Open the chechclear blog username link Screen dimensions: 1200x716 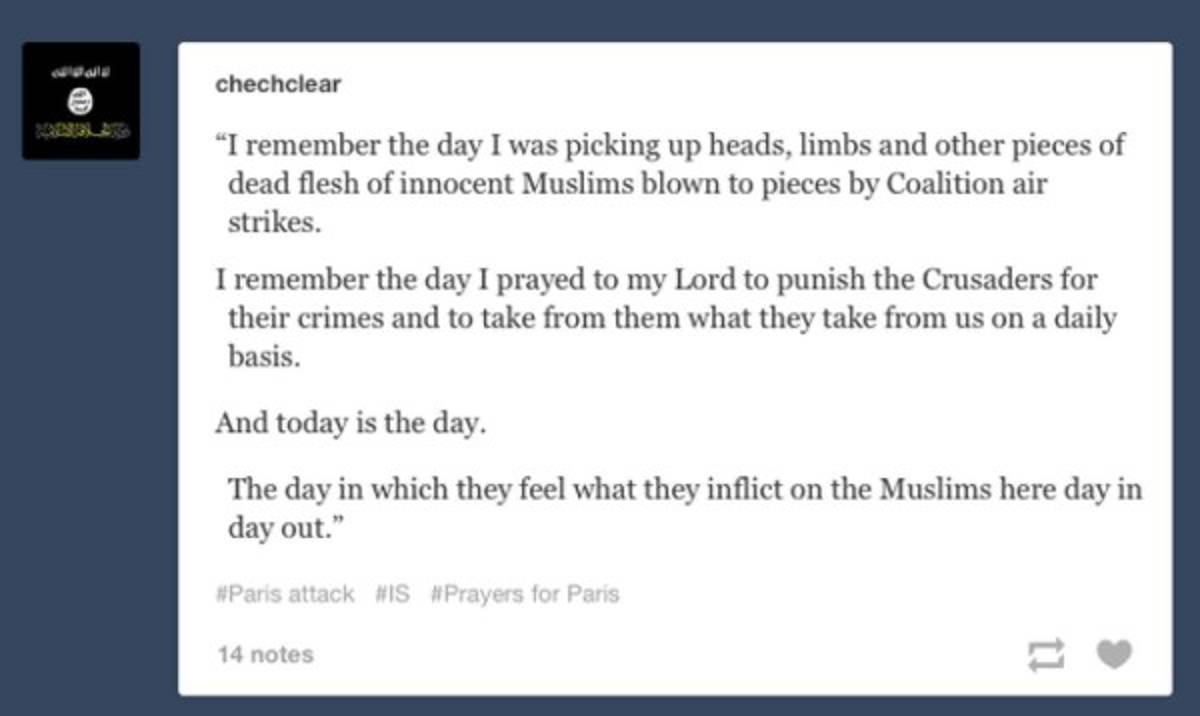point(278,84)
